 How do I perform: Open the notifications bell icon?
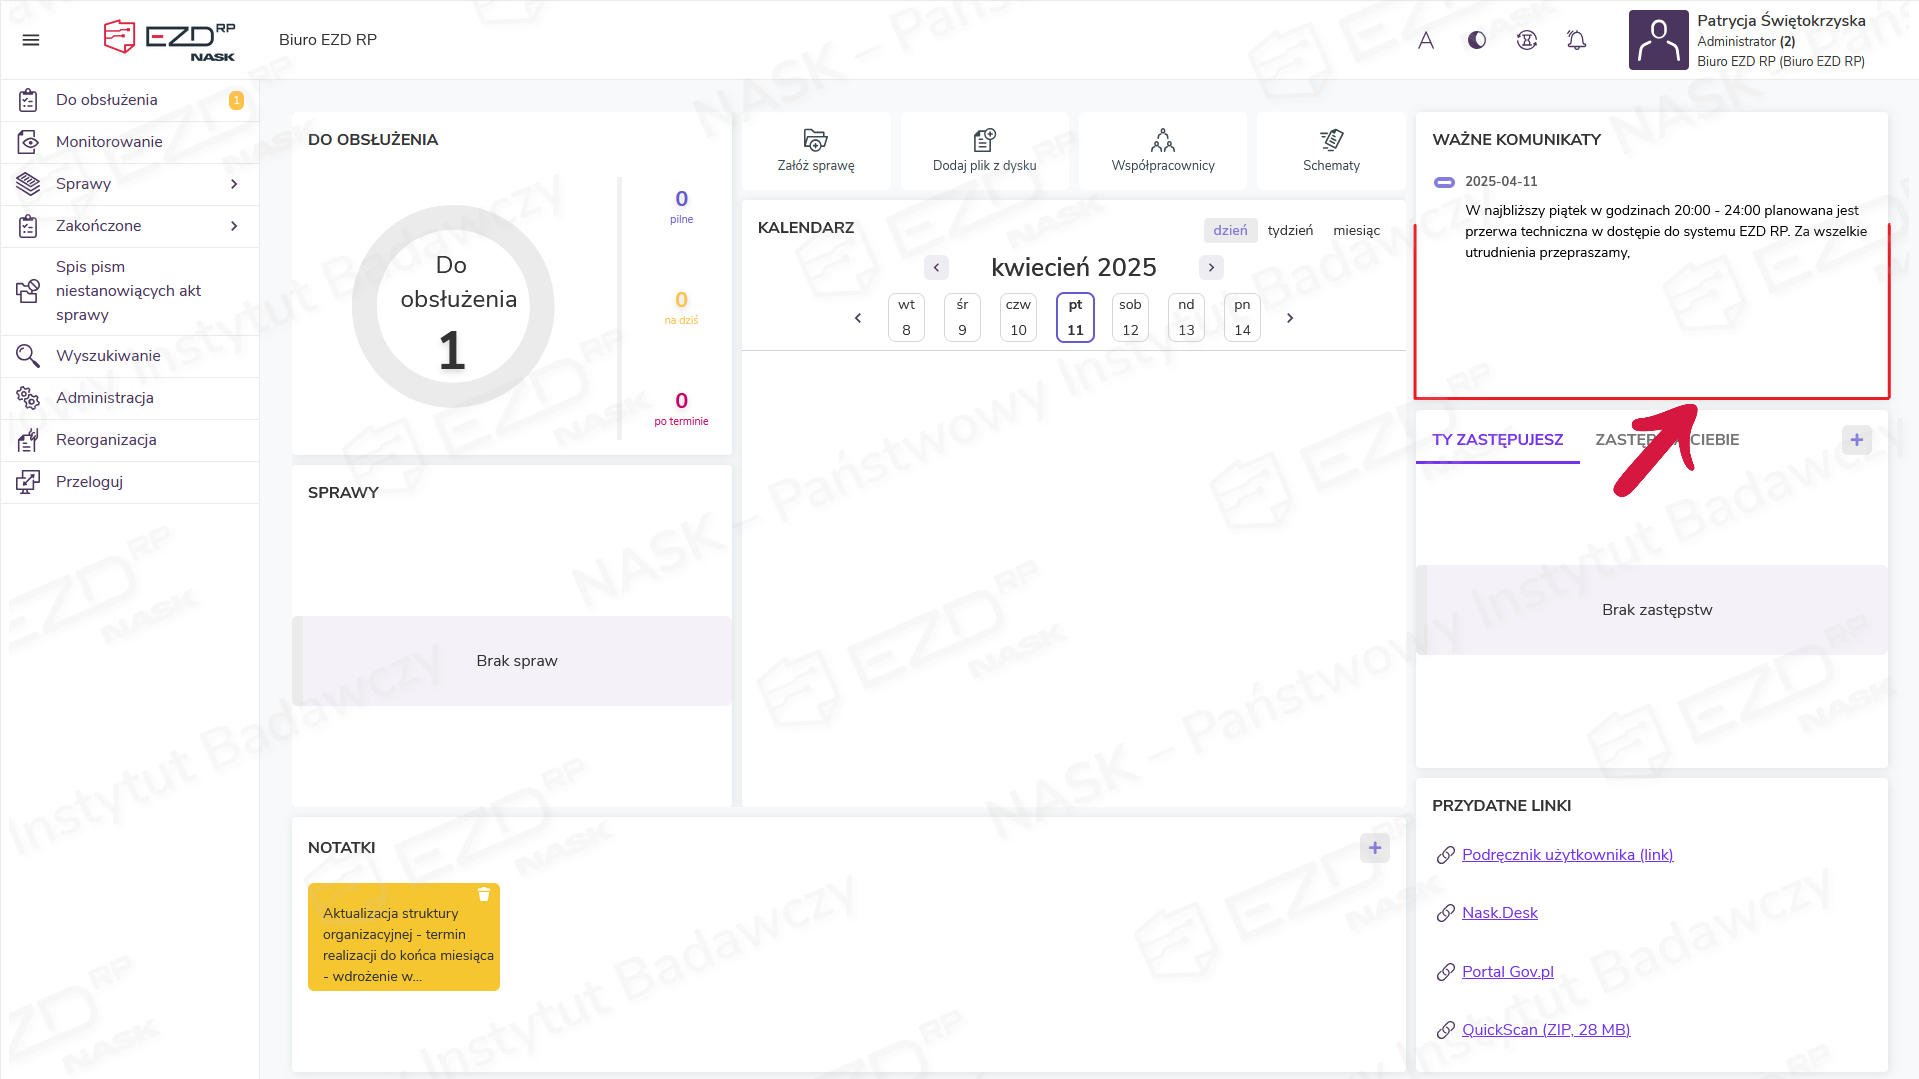pos(1576,40)
